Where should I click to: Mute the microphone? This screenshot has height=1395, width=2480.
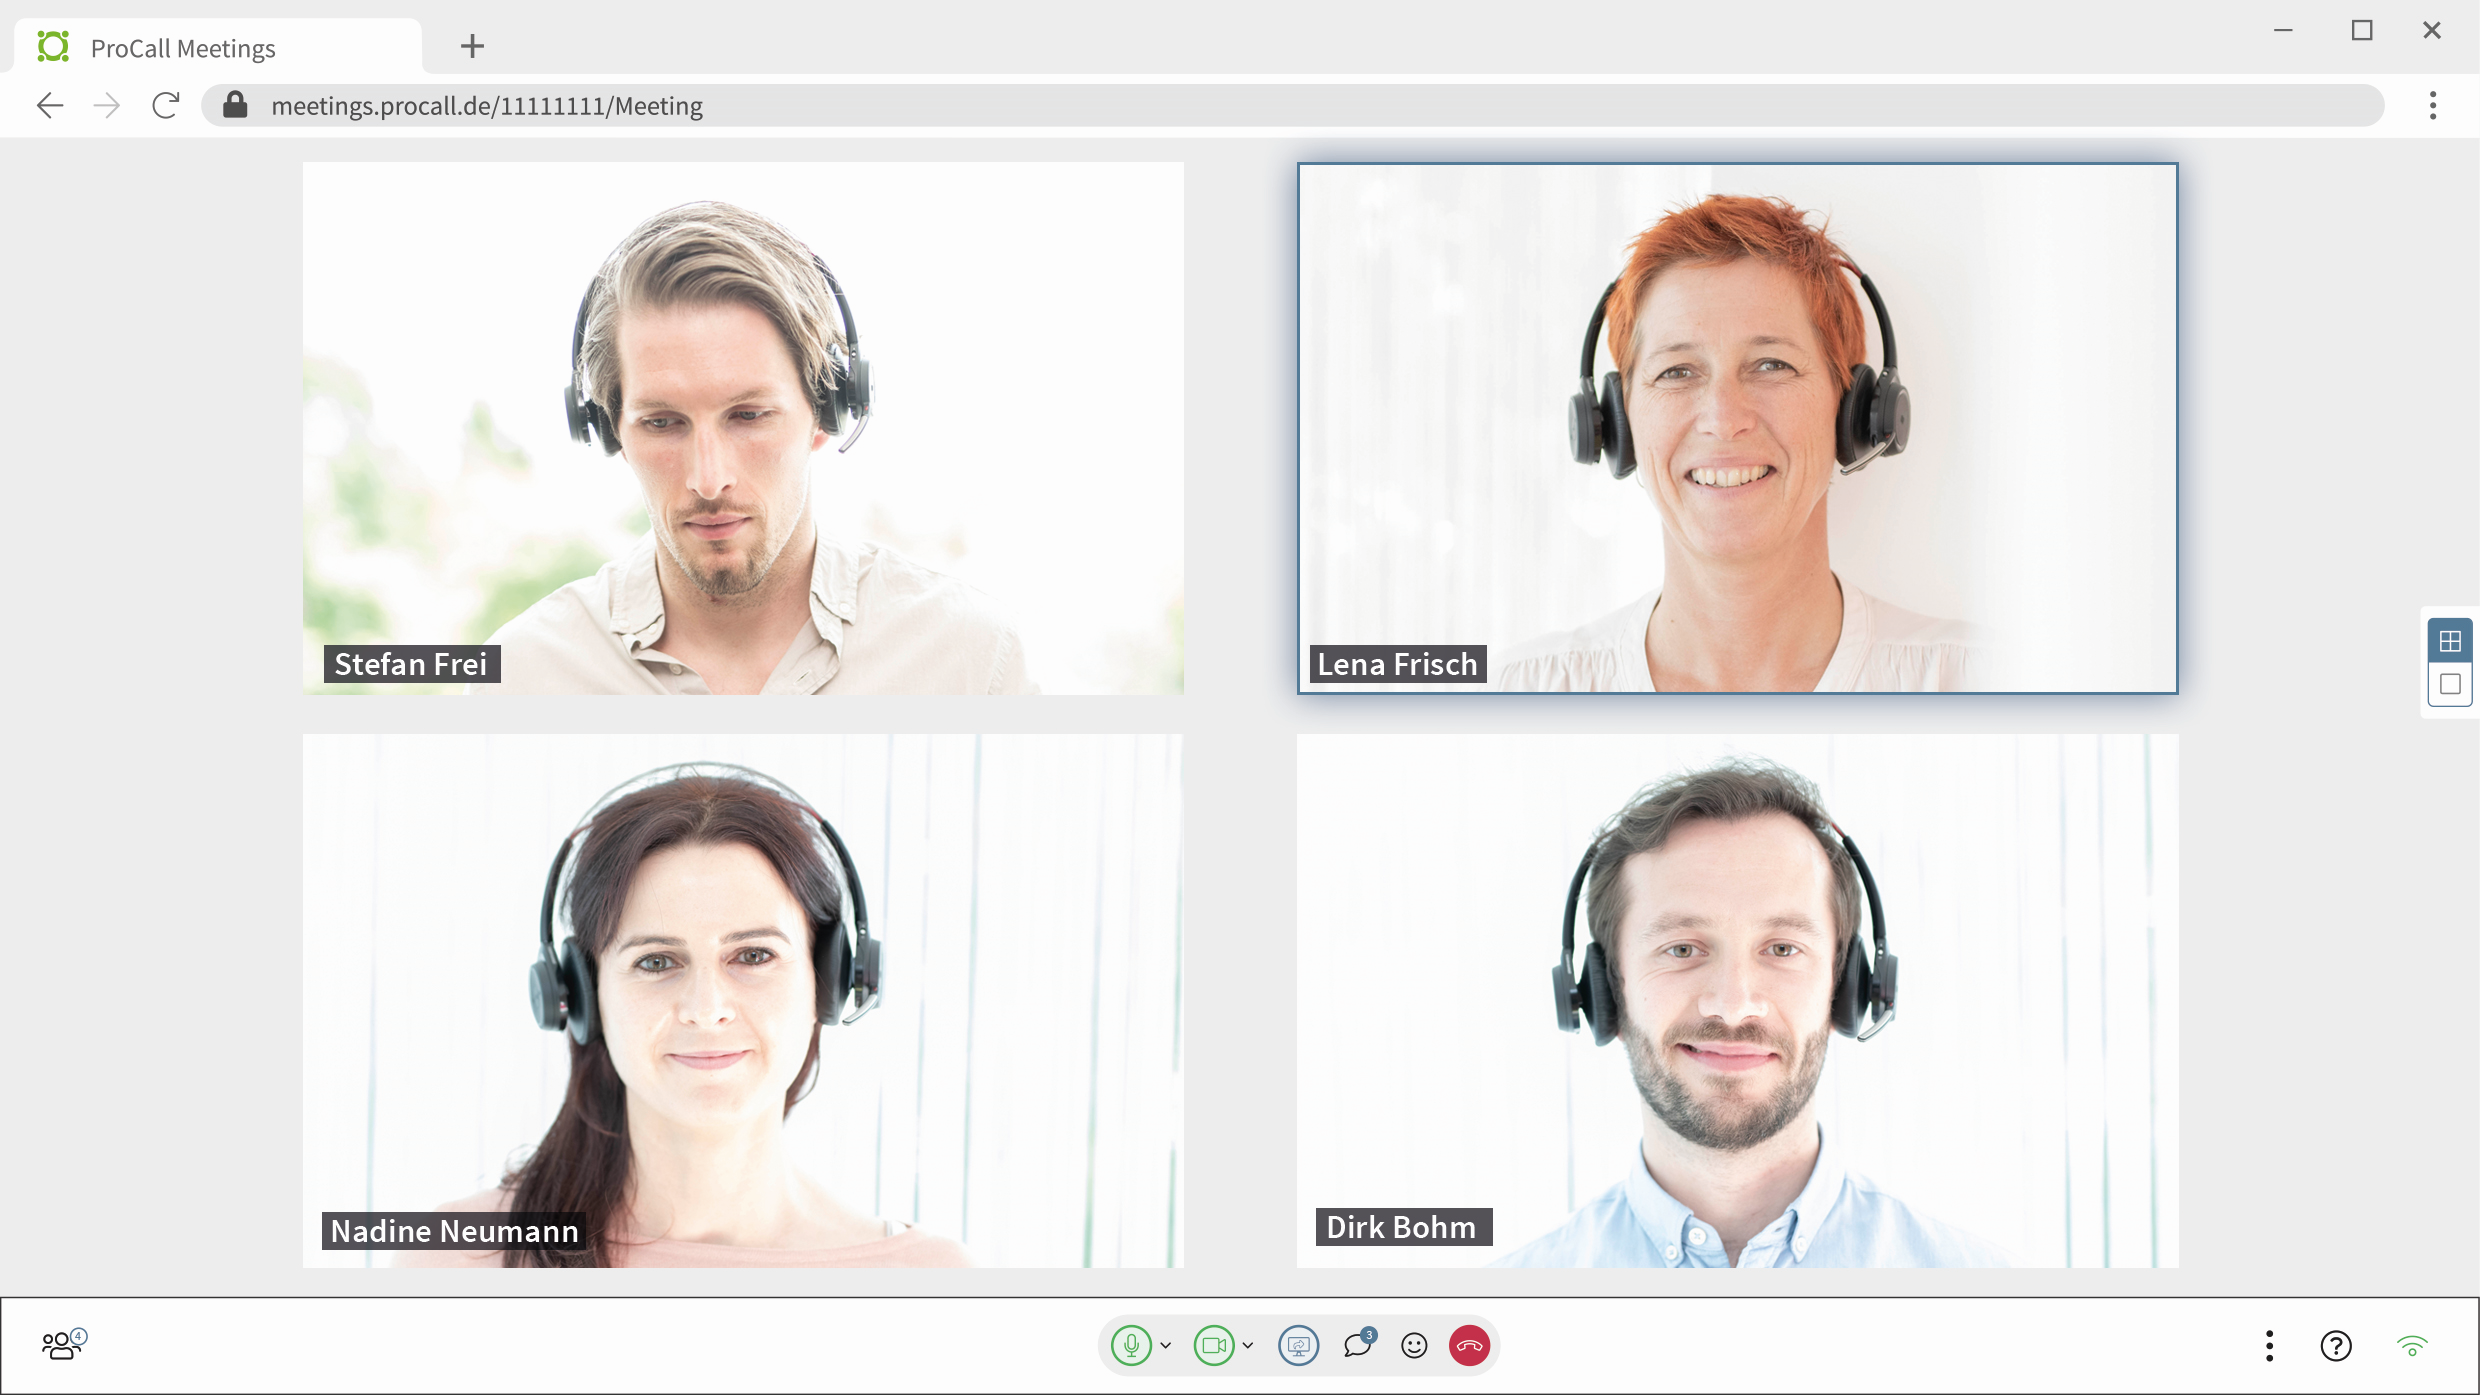[1131, 1345]
